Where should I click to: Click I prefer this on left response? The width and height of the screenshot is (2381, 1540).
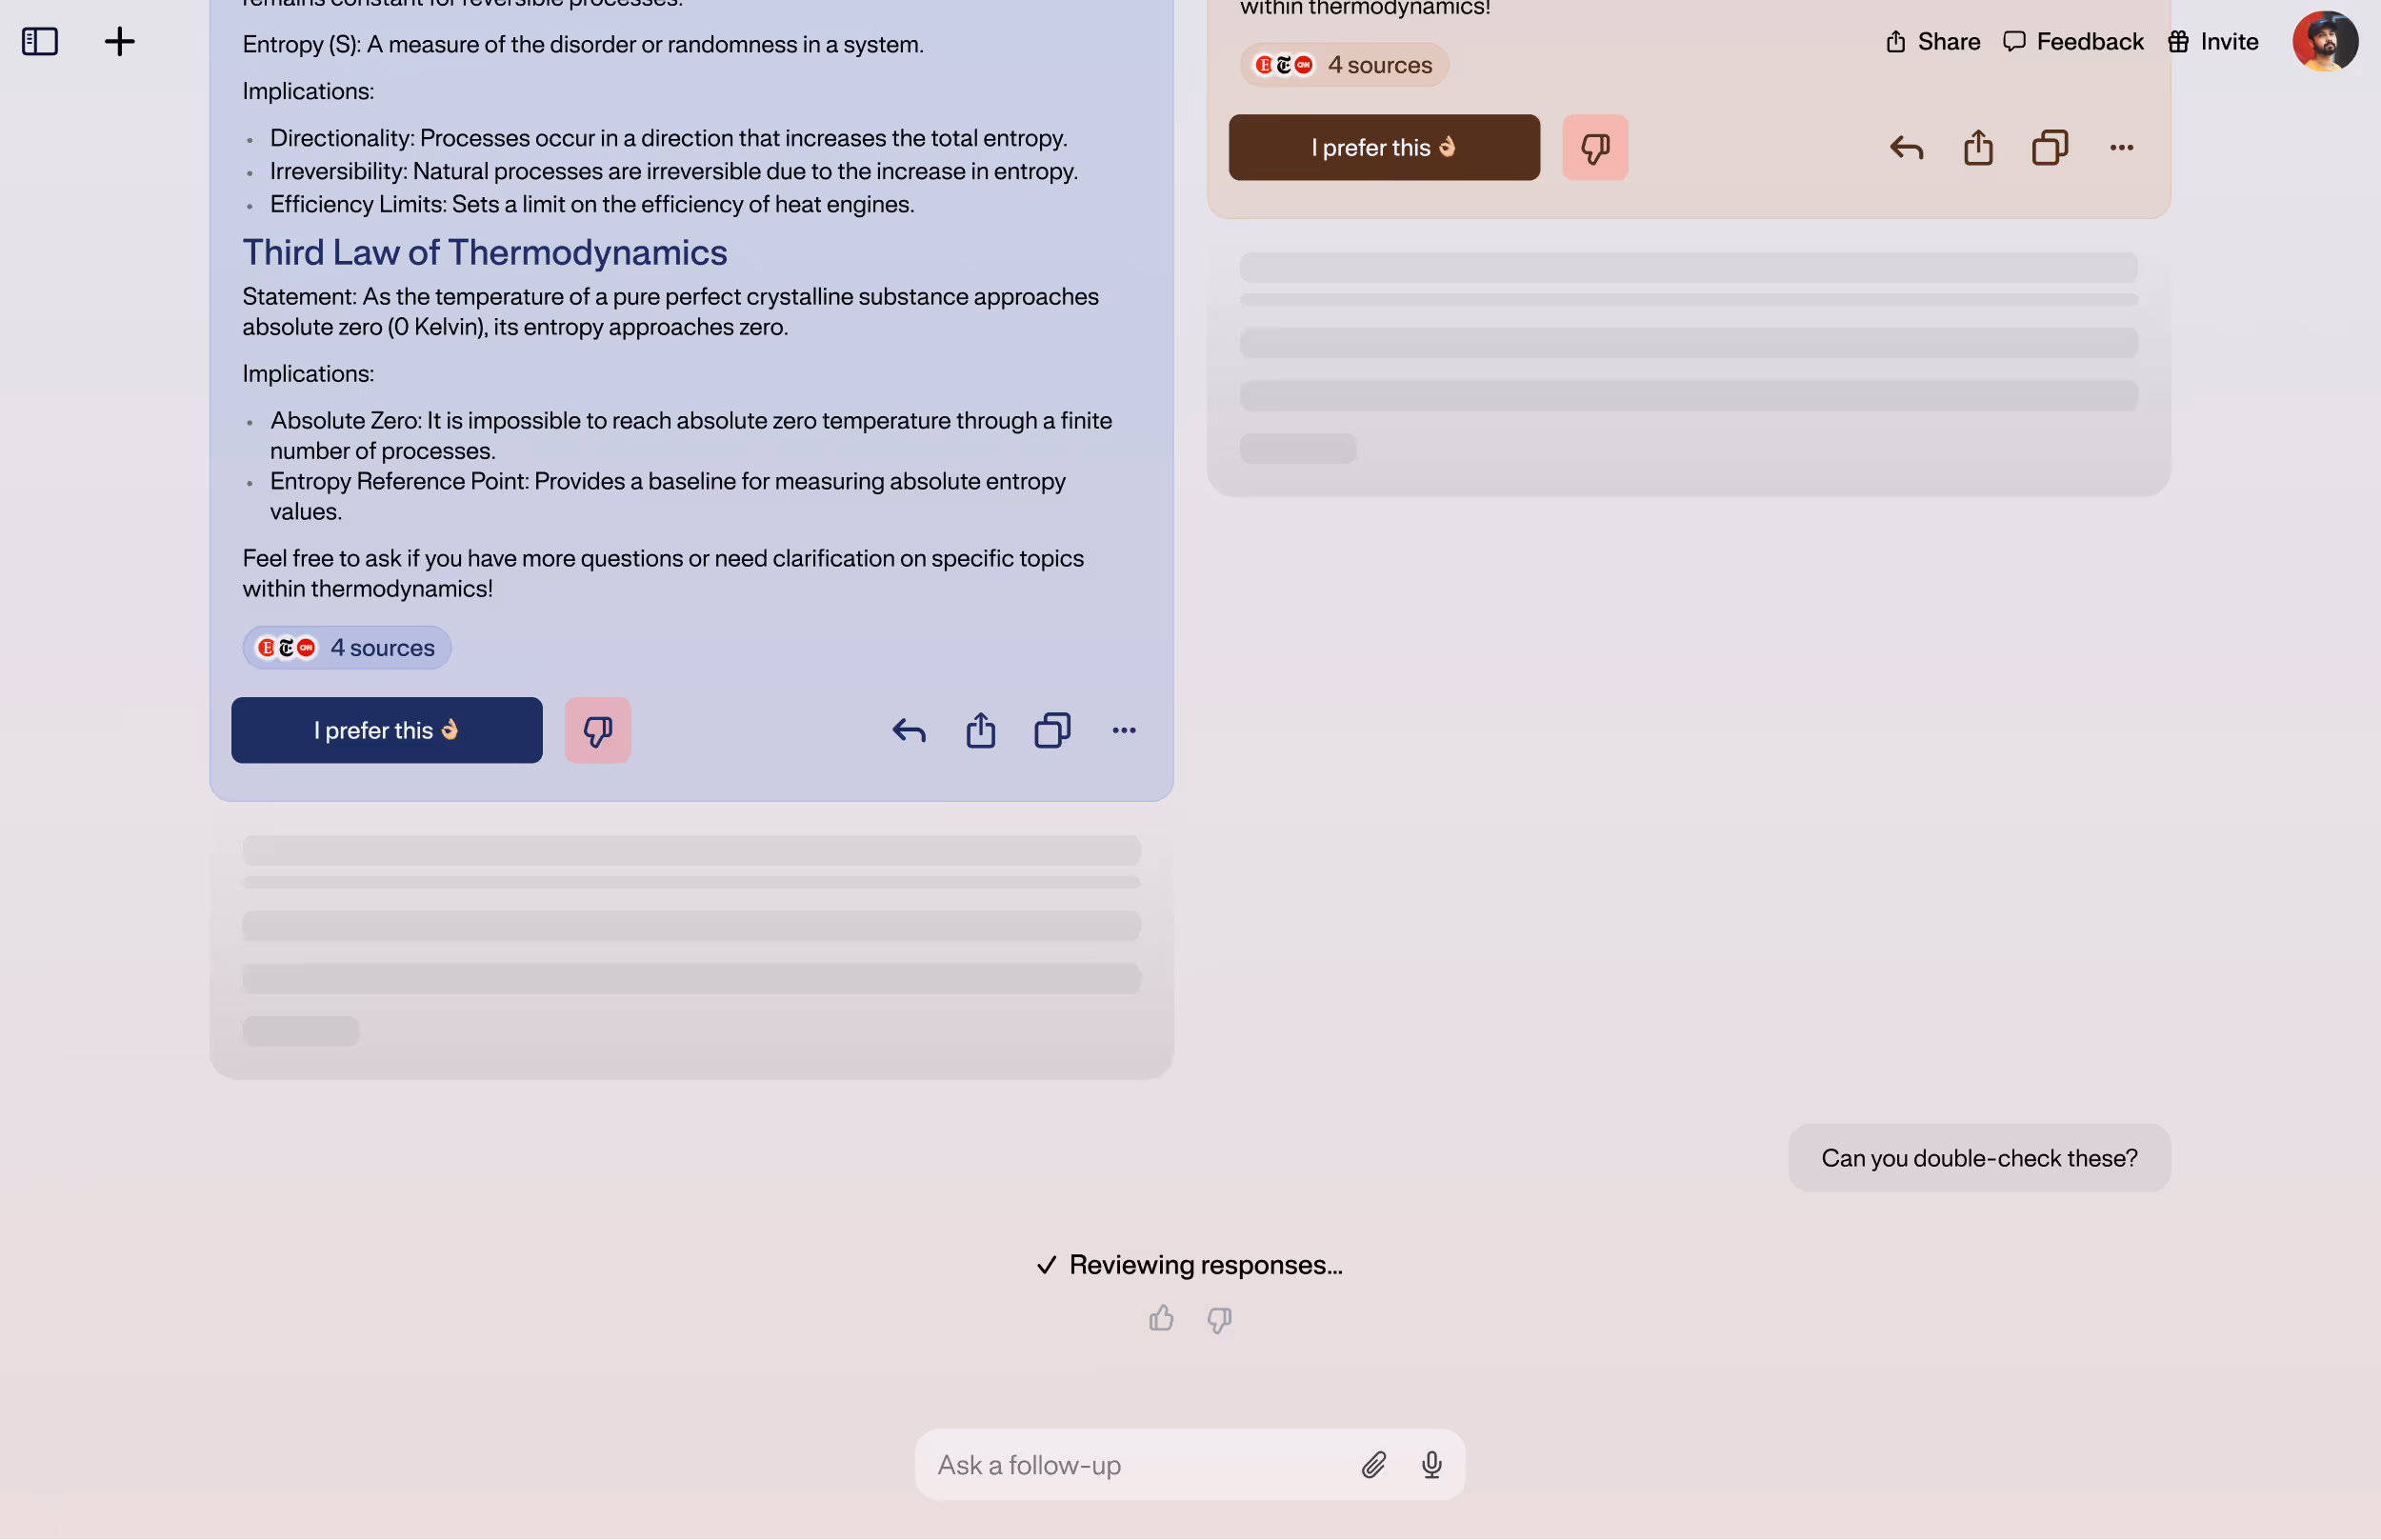(386, 731)
